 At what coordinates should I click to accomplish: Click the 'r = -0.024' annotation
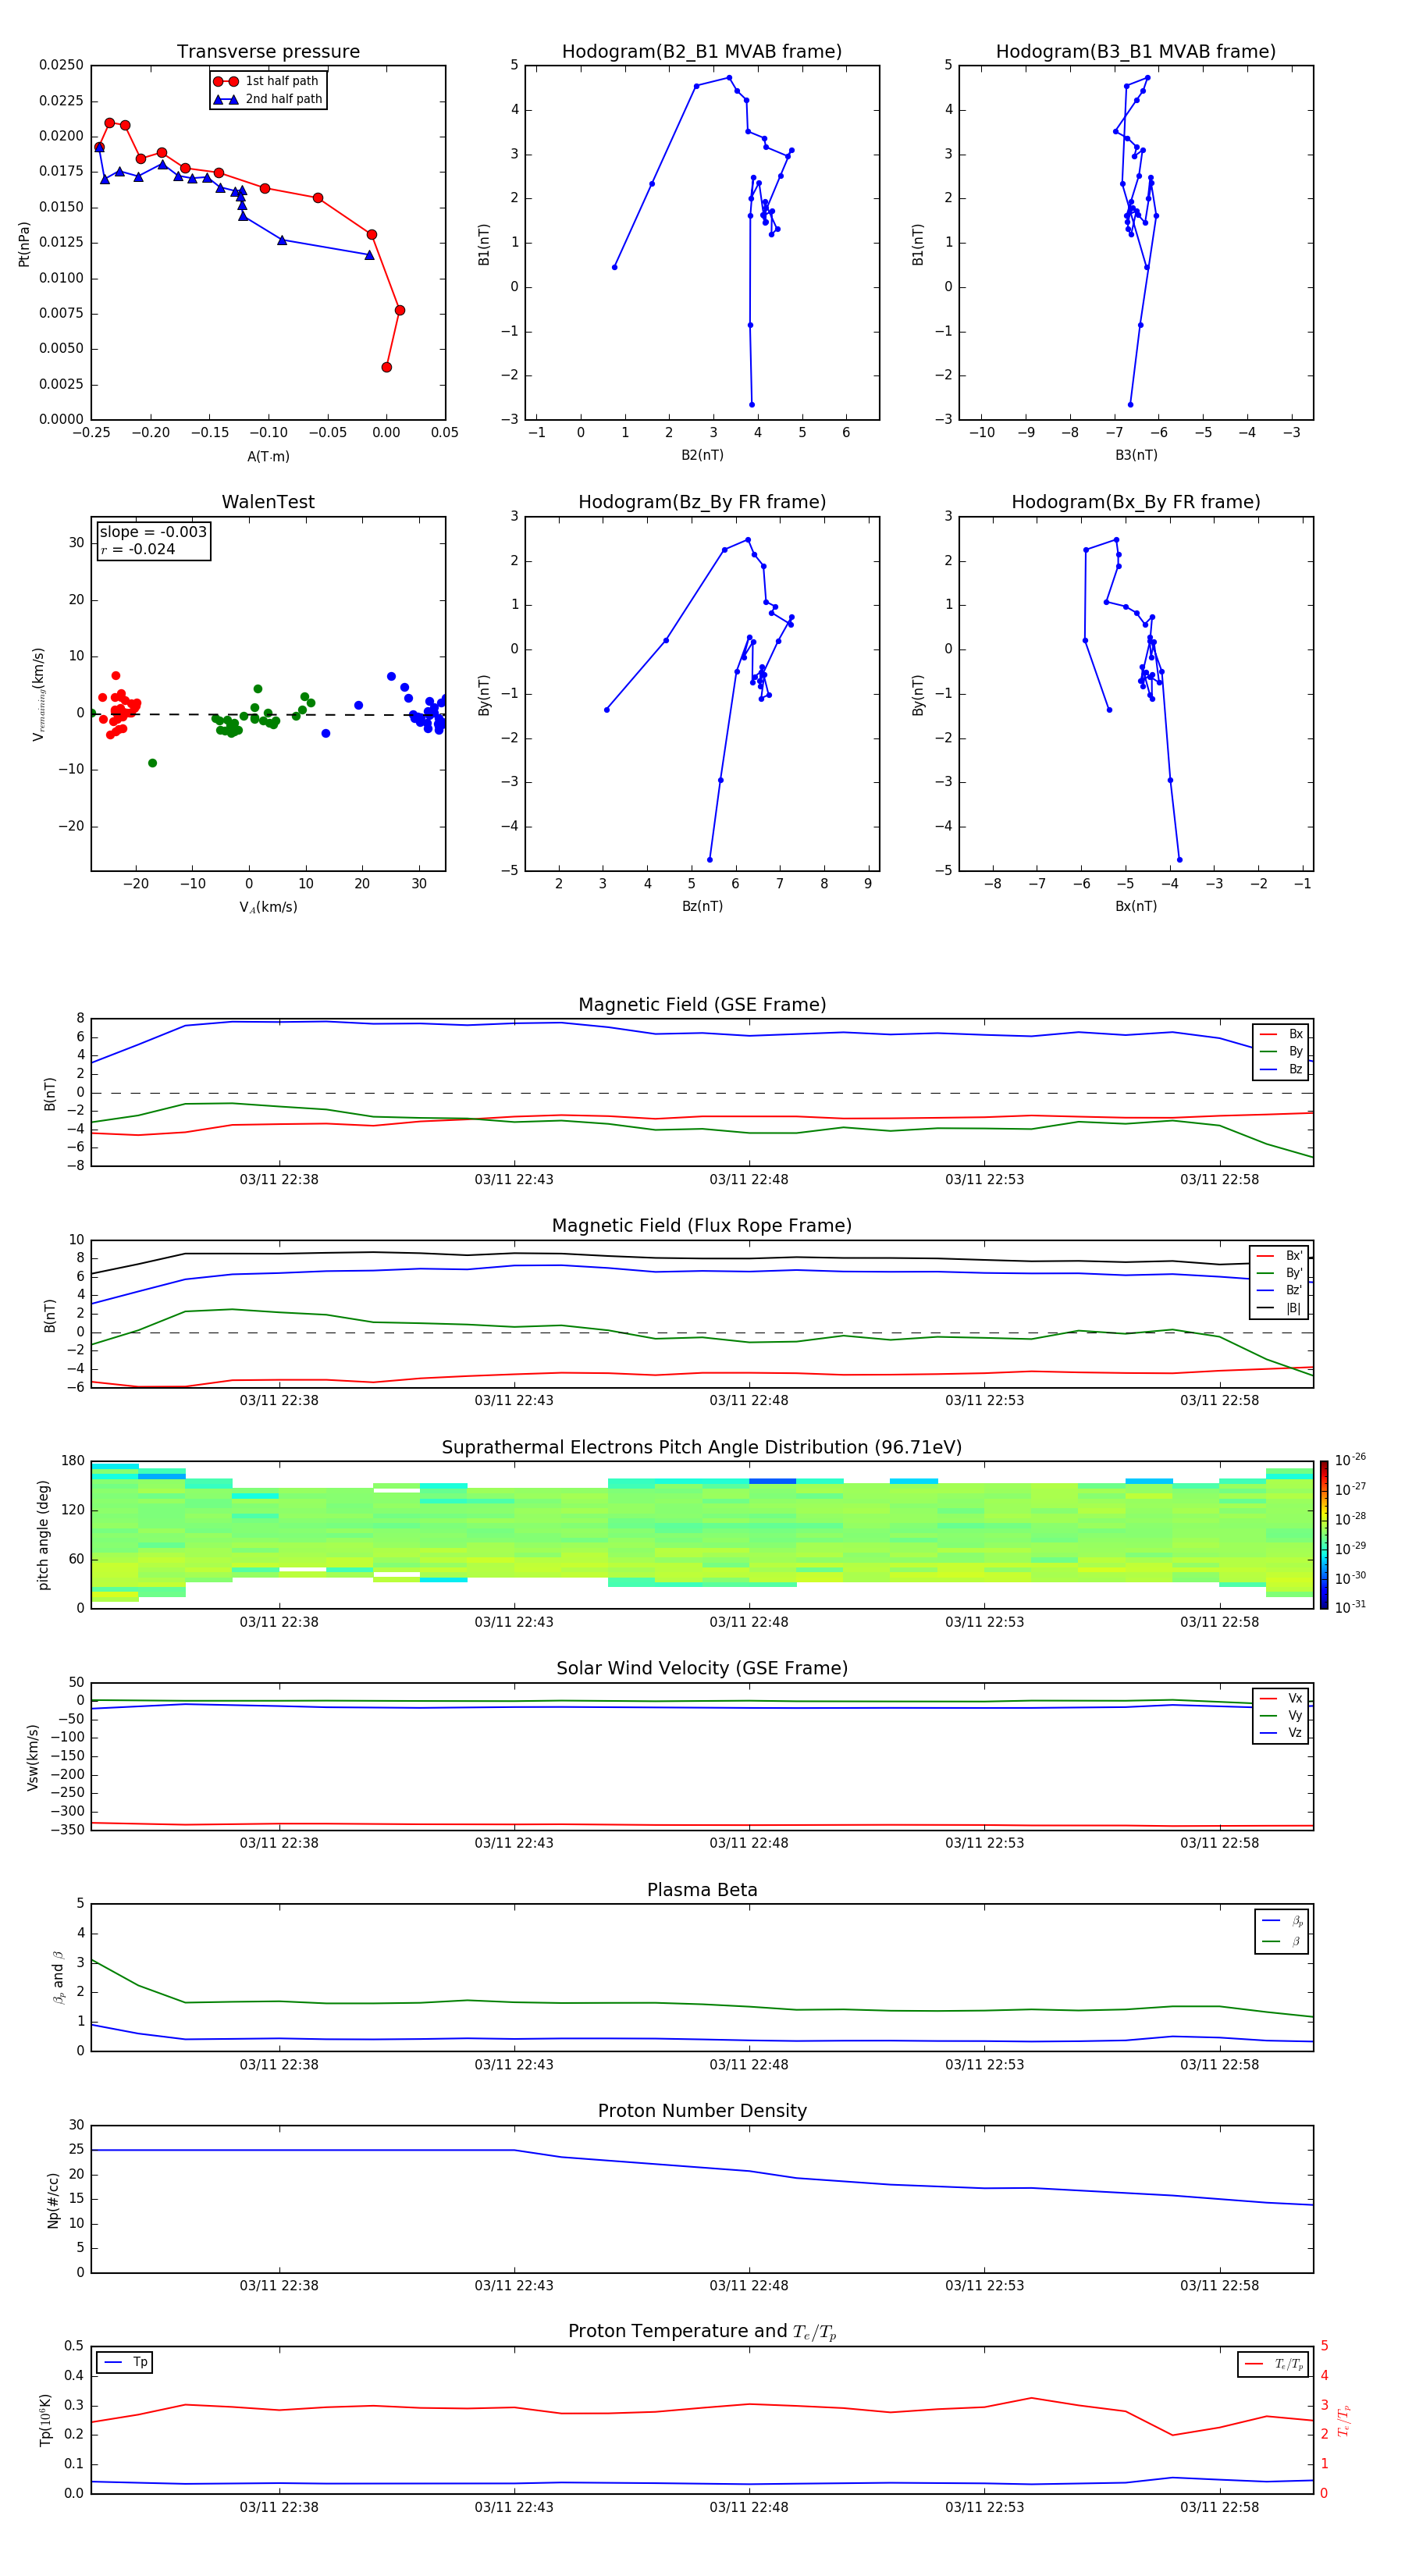pos(138,549)
